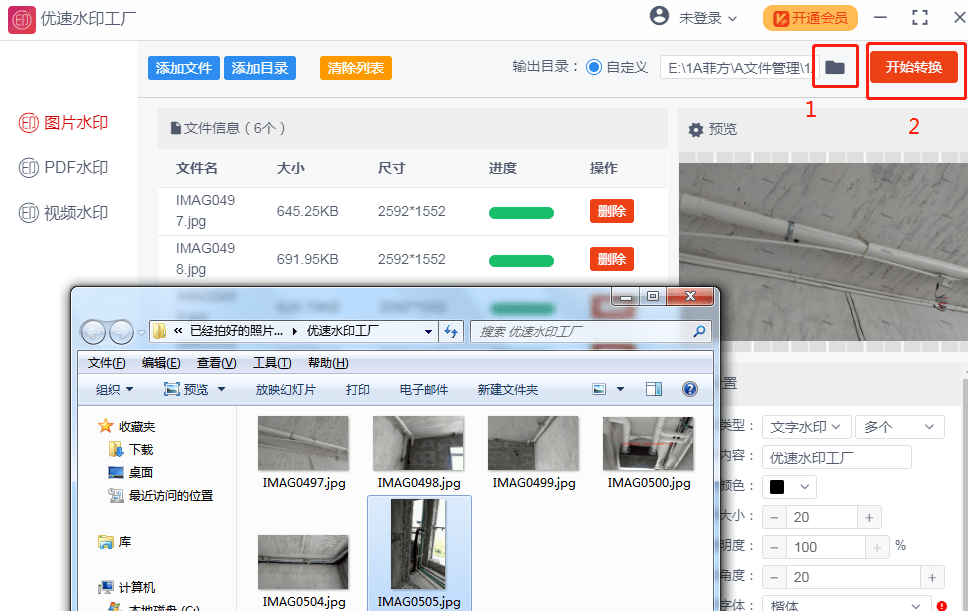Image resolution: width=968 pixels, height=611 pixels.
Task: Click the search magnifier in Explorer
Action: coord(699,331)
